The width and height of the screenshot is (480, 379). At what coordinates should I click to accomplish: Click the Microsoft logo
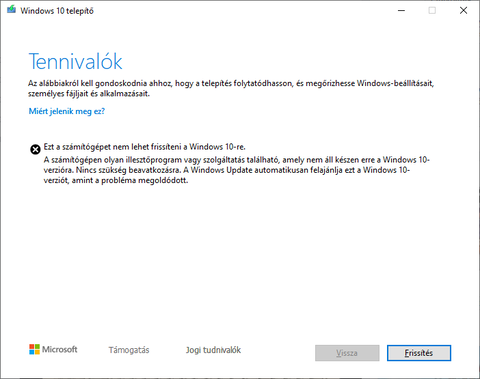pos(53,349)
